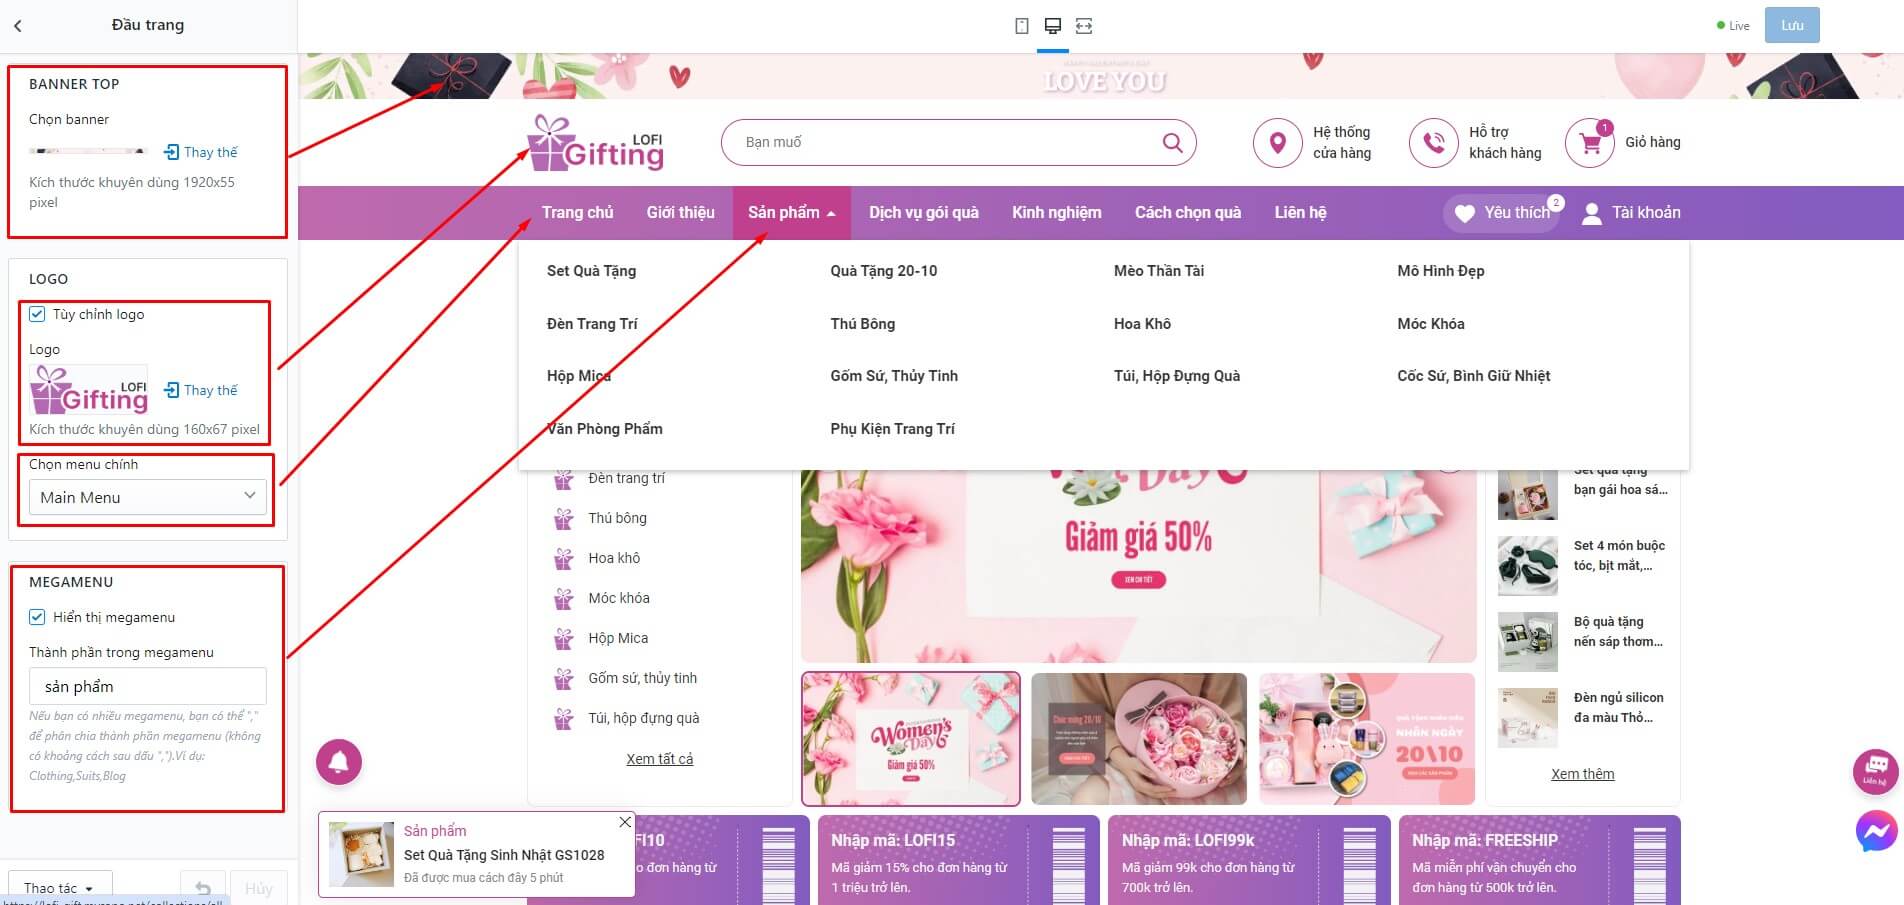Click gift icon beside Hoa khô

(x=564, y=559)
